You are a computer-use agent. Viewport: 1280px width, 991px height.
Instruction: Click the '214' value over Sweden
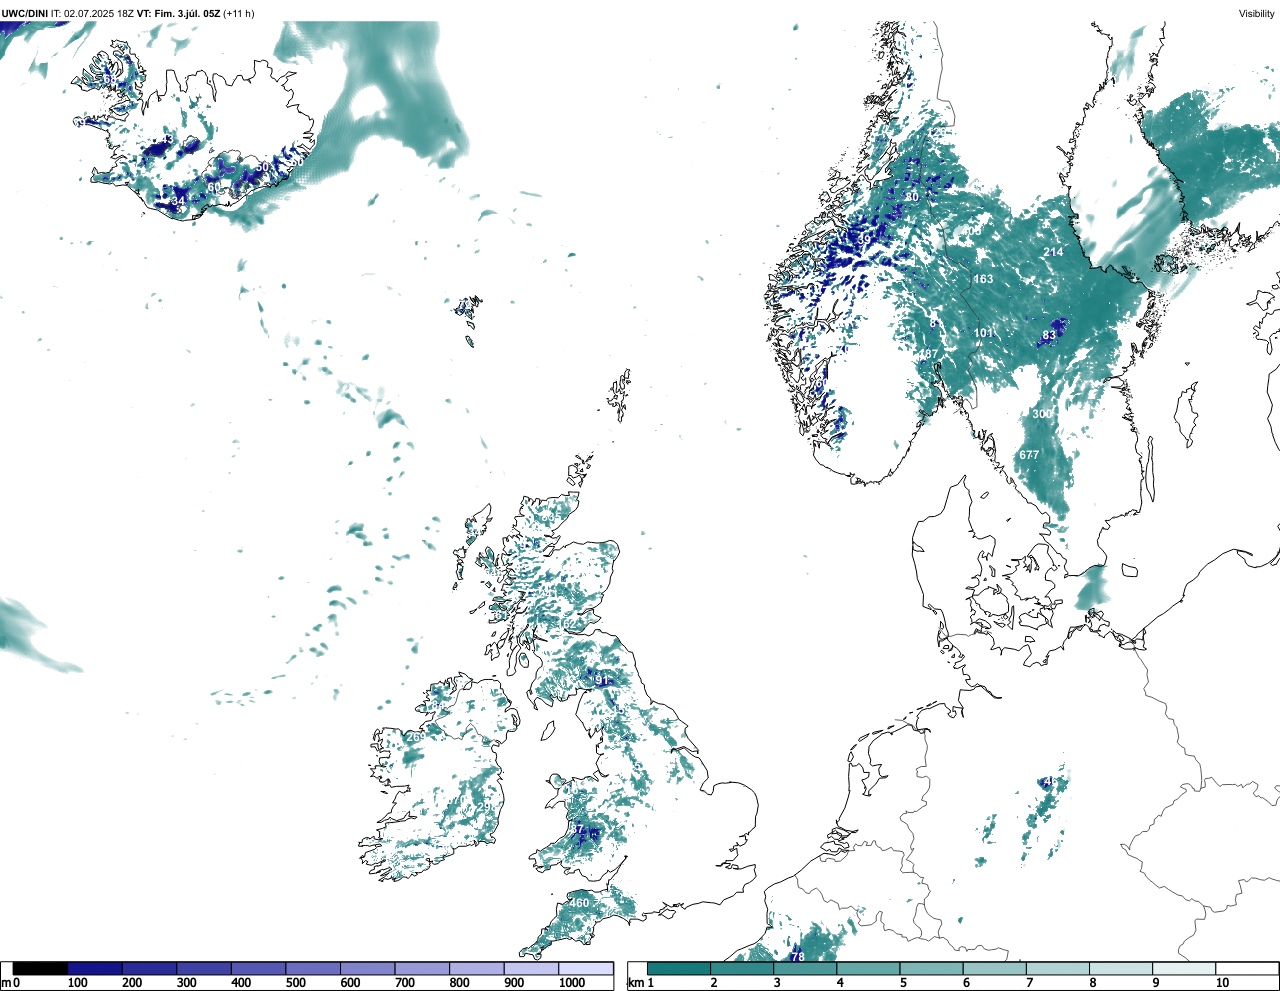click(x=1053, y=252)
